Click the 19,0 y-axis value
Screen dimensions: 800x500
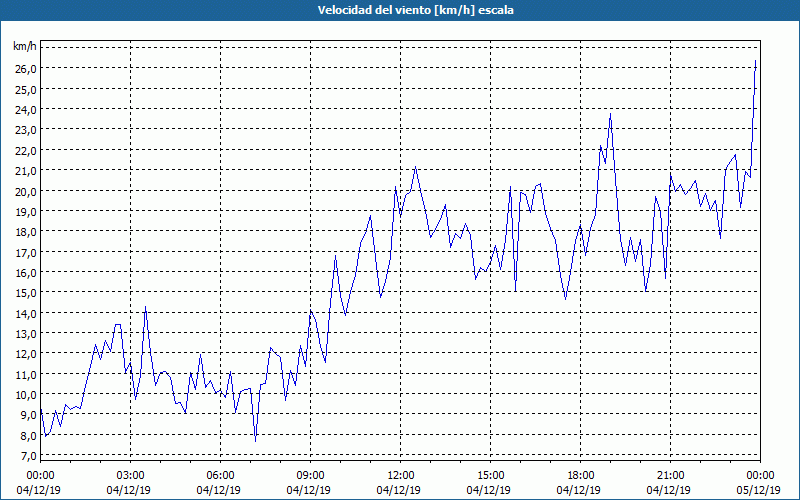(x=26, y=211)
